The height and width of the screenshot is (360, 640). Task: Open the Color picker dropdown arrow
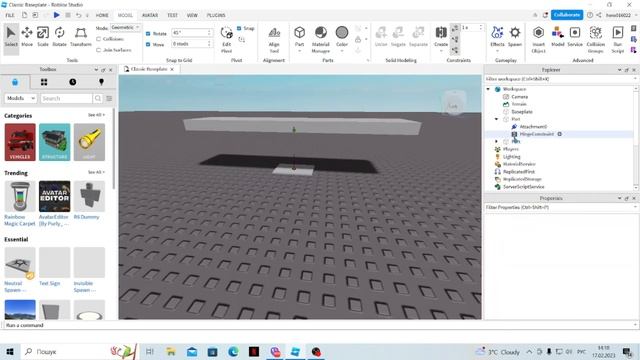click(342, 51)
